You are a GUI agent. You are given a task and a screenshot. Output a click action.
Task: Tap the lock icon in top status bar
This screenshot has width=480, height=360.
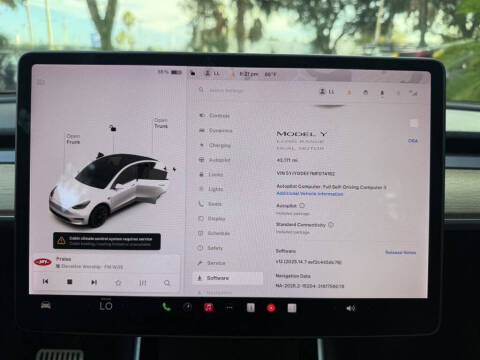point(193,73)
